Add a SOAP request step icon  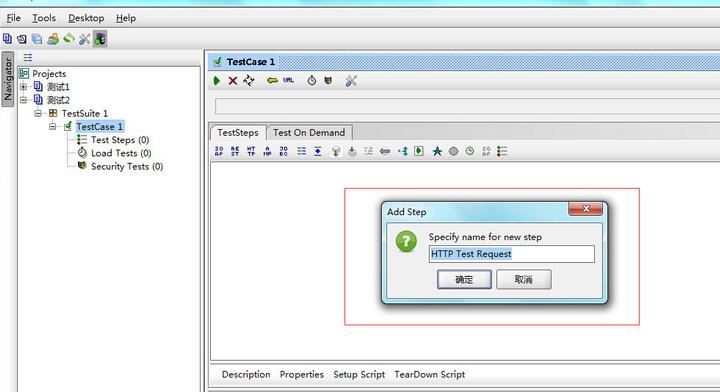219,151
